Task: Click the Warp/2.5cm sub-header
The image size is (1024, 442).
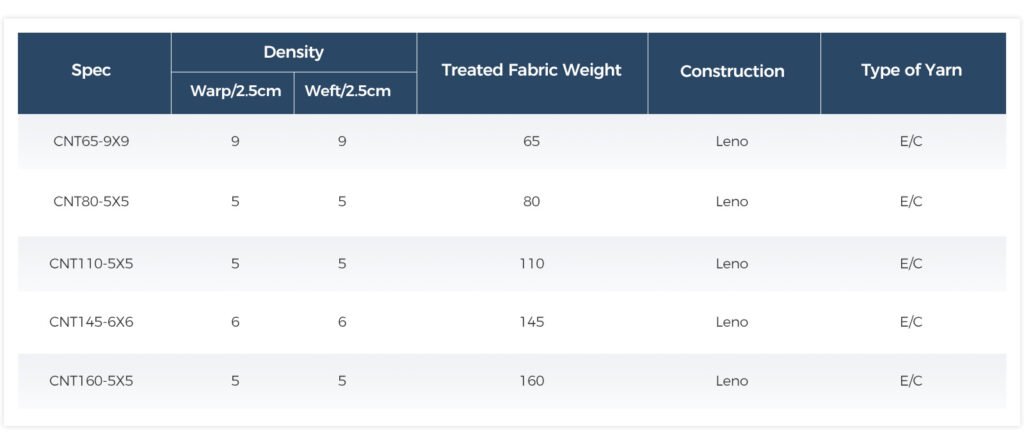Action: [x=235, y=91]
